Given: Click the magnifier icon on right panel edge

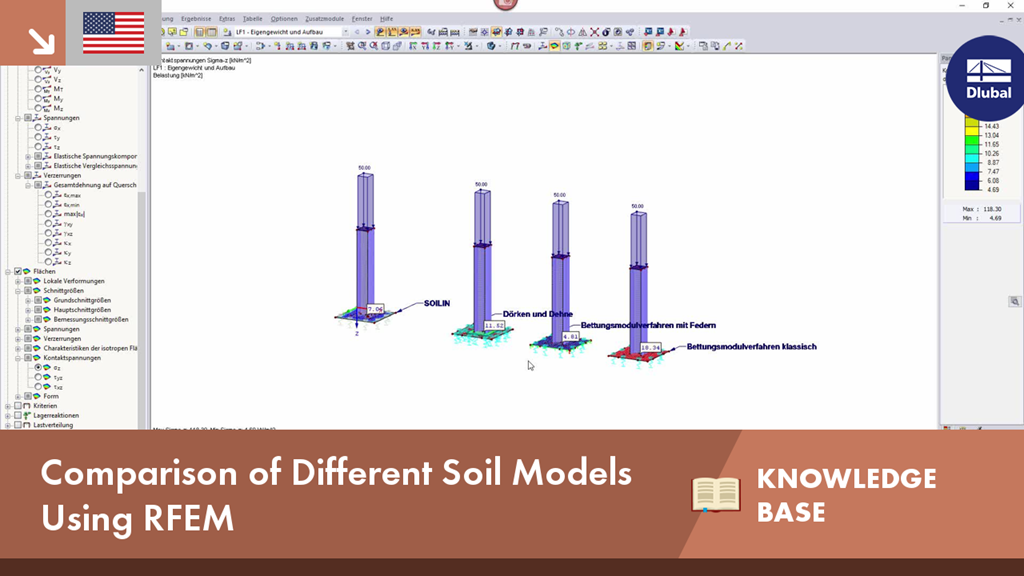Looking at the screenshot, I should pyautogui.click(x=1014, y=302).
